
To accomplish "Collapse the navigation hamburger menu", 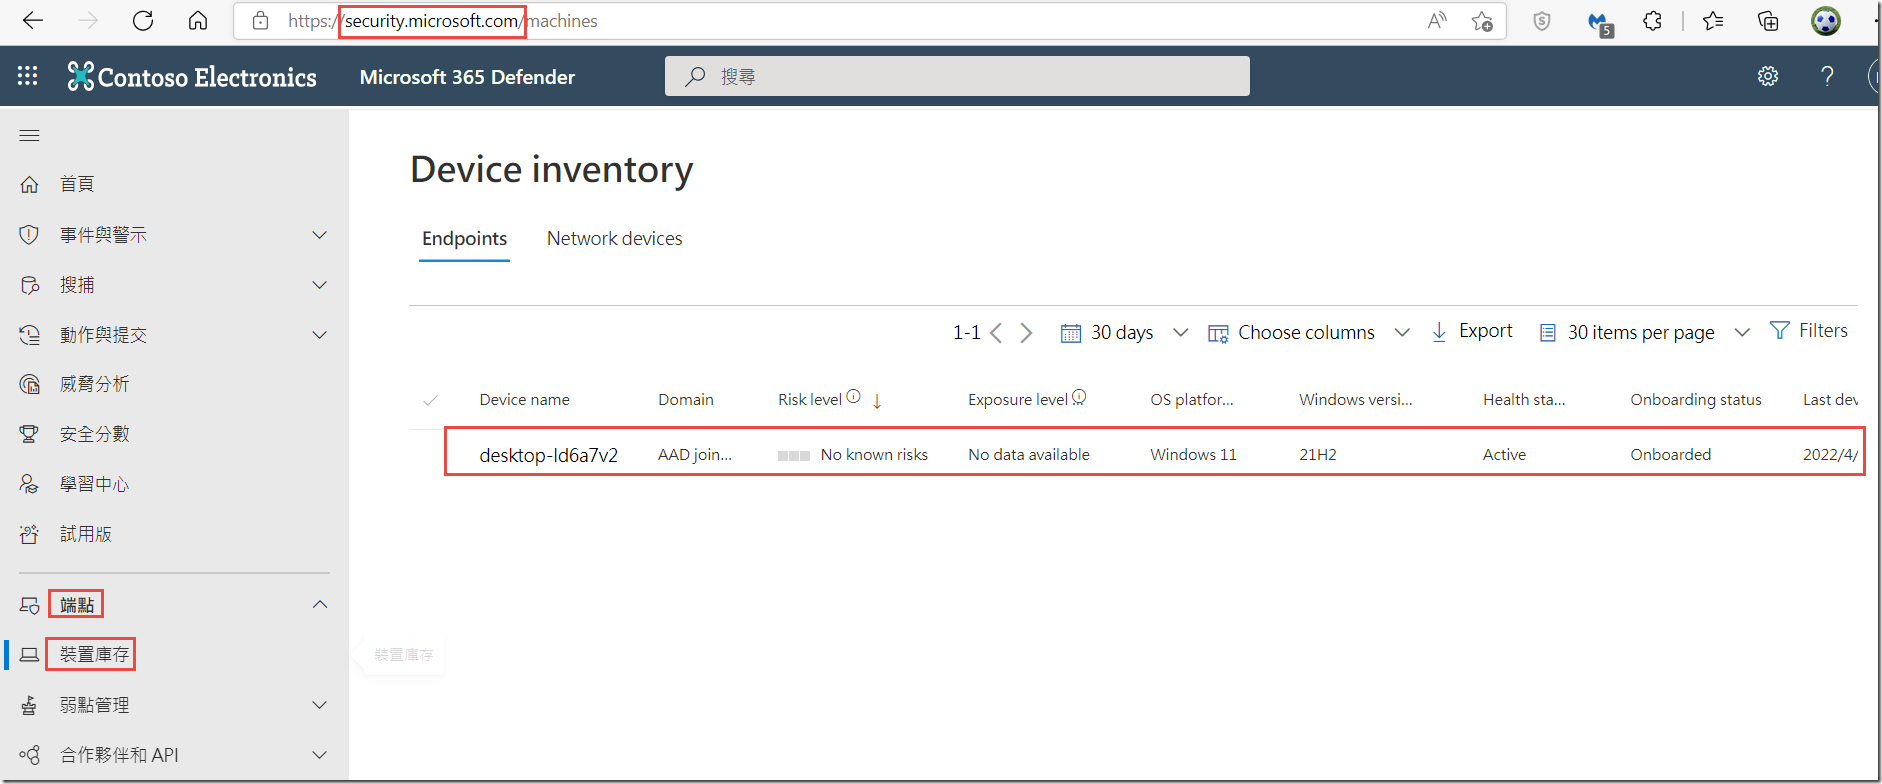I will 30,135.
